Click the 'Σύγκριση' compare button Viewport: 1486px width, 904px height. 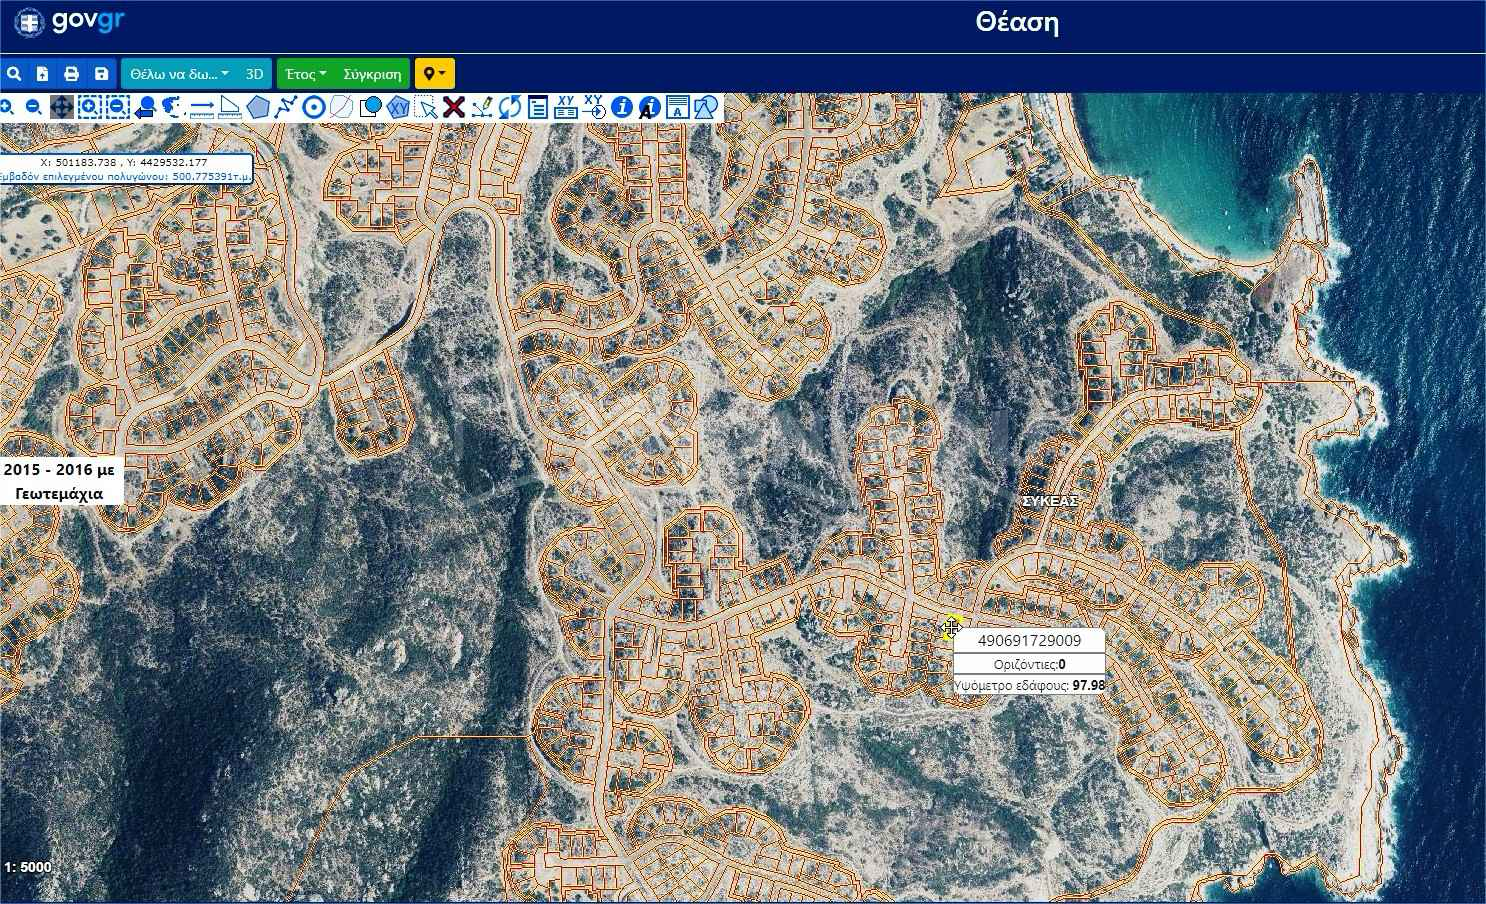tap(372, 74)
